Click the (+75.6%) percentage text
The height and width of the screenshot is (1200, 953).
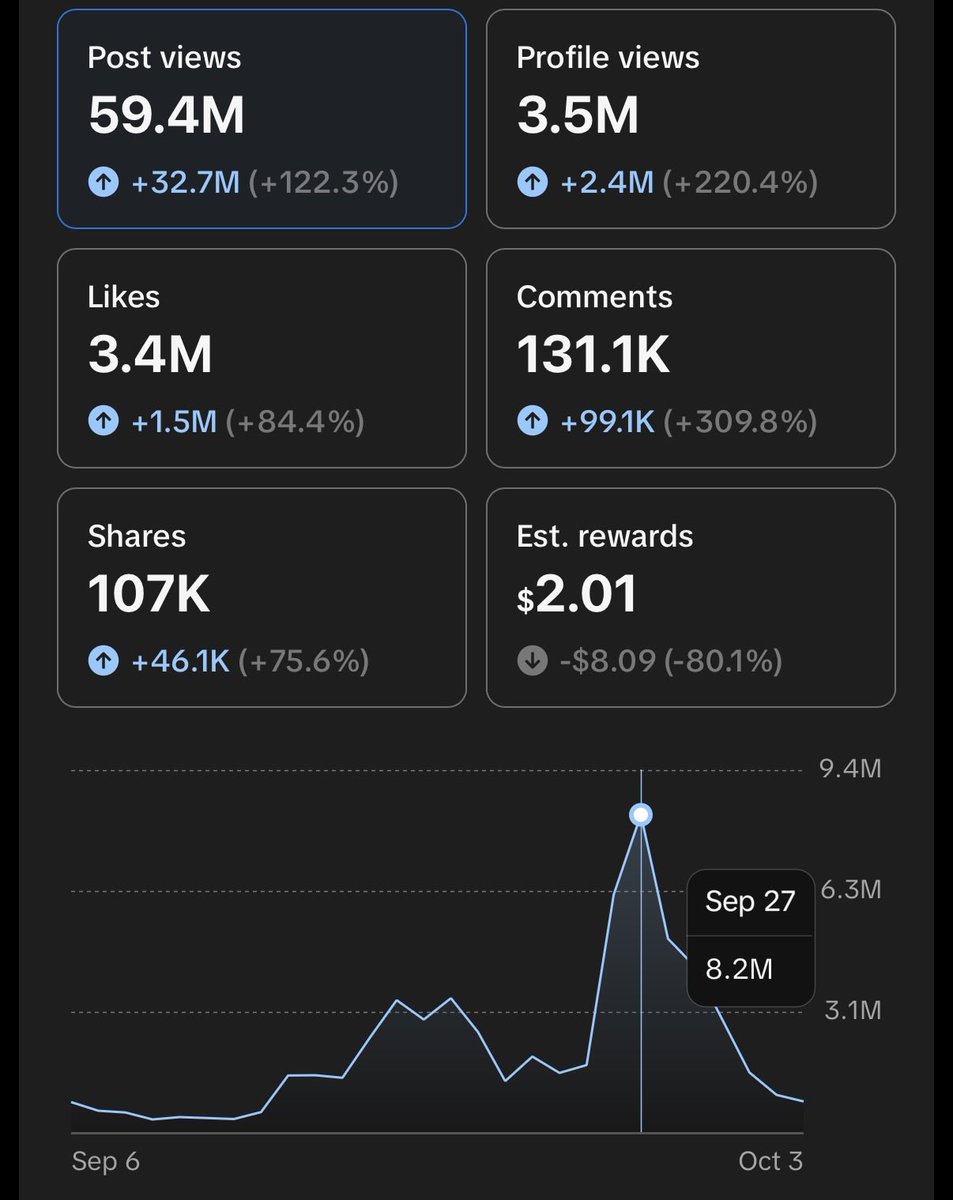pyautogui.click(x=303, y=661)
